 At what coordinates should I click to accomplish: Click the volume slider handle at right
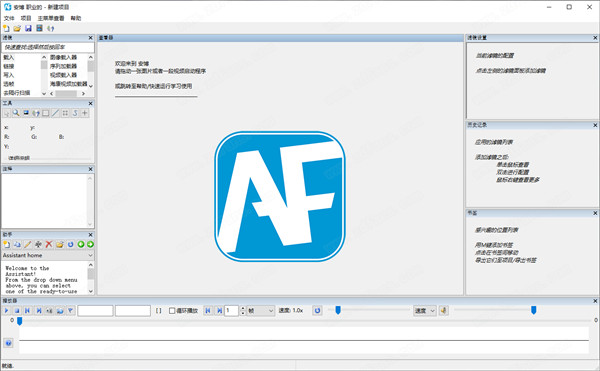coord(533,310)
